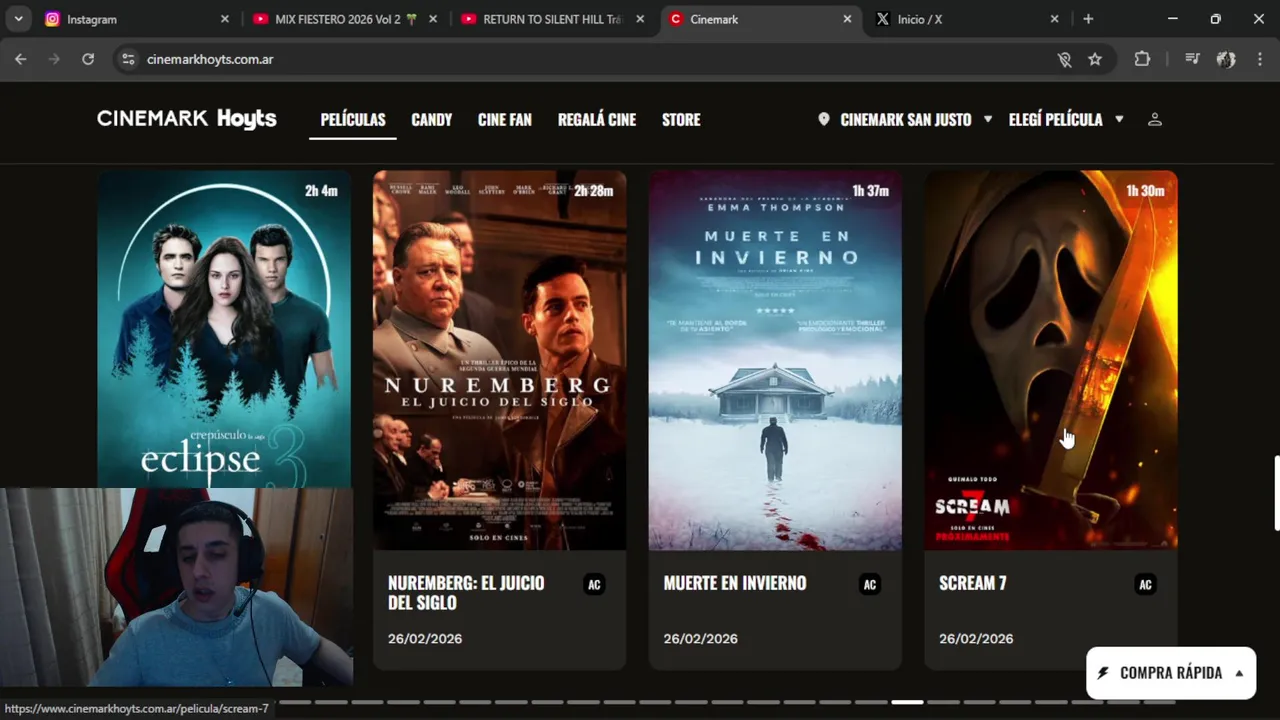Click the lightning bolt icon in Compra Rápida
1280x720 pixels.
tap(1103, 673)
